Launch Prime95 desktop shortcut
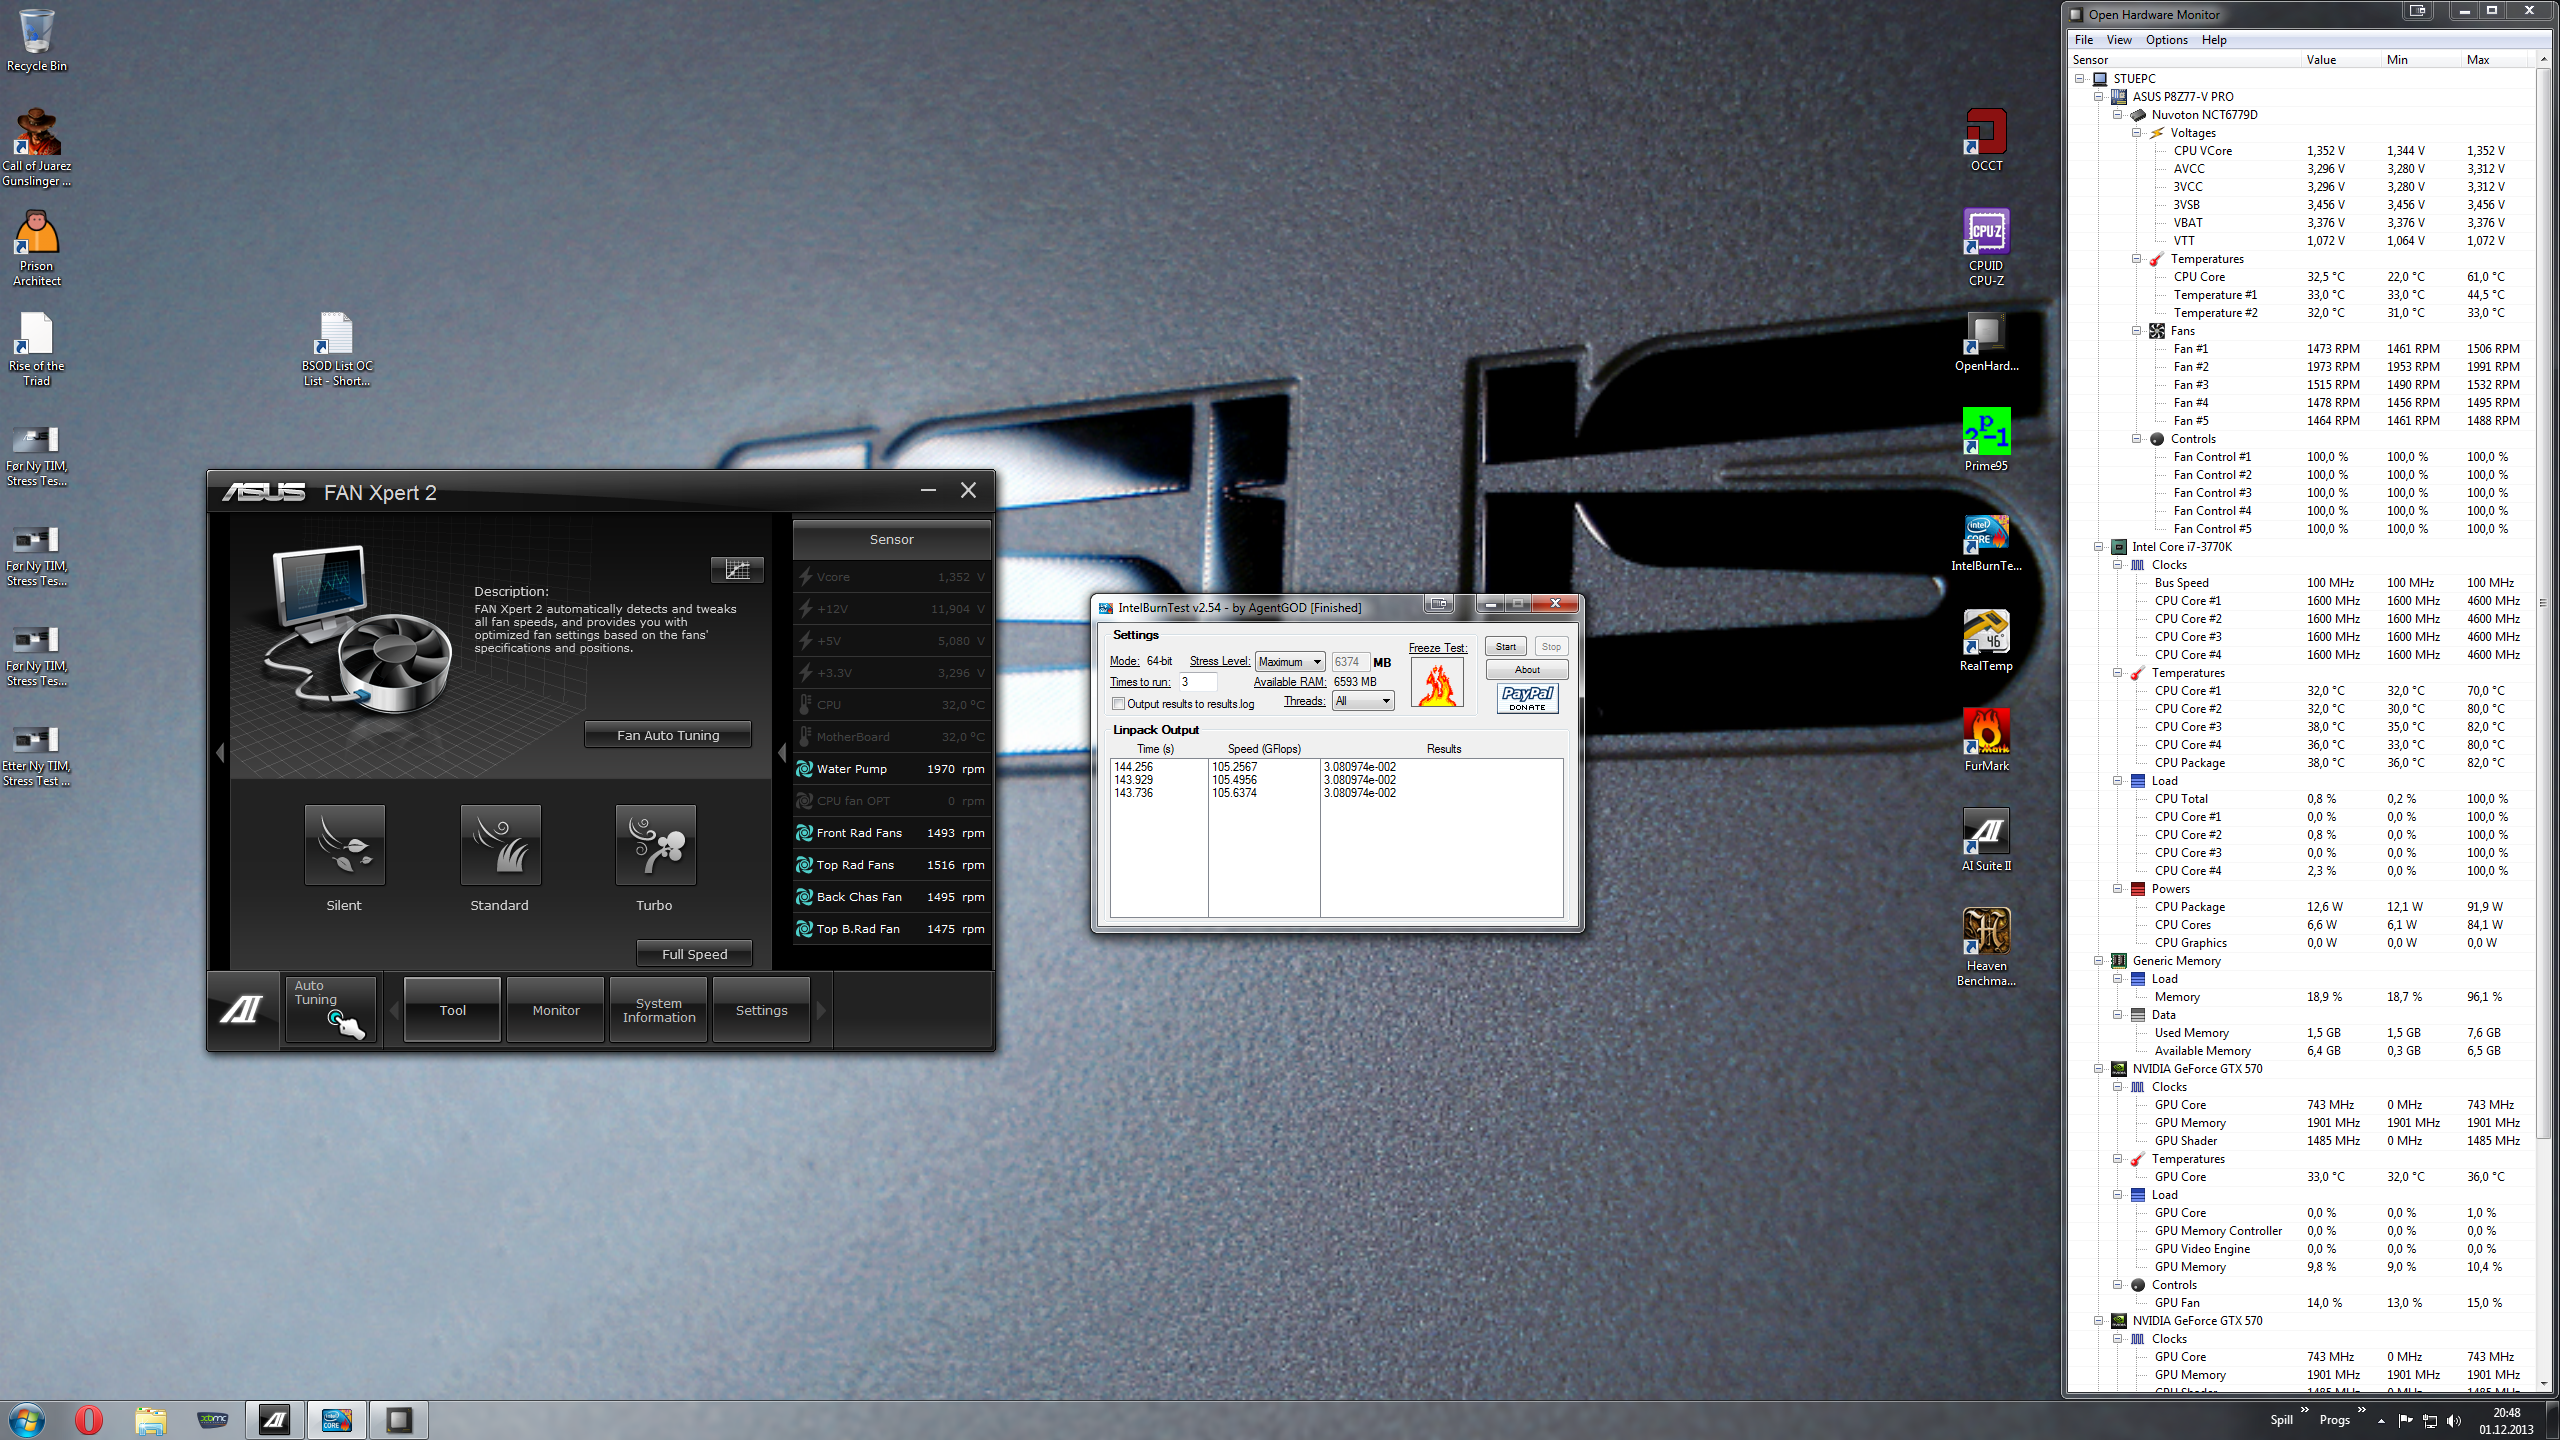This screenshot has height=1440, width=2560. click(1986, 440)
